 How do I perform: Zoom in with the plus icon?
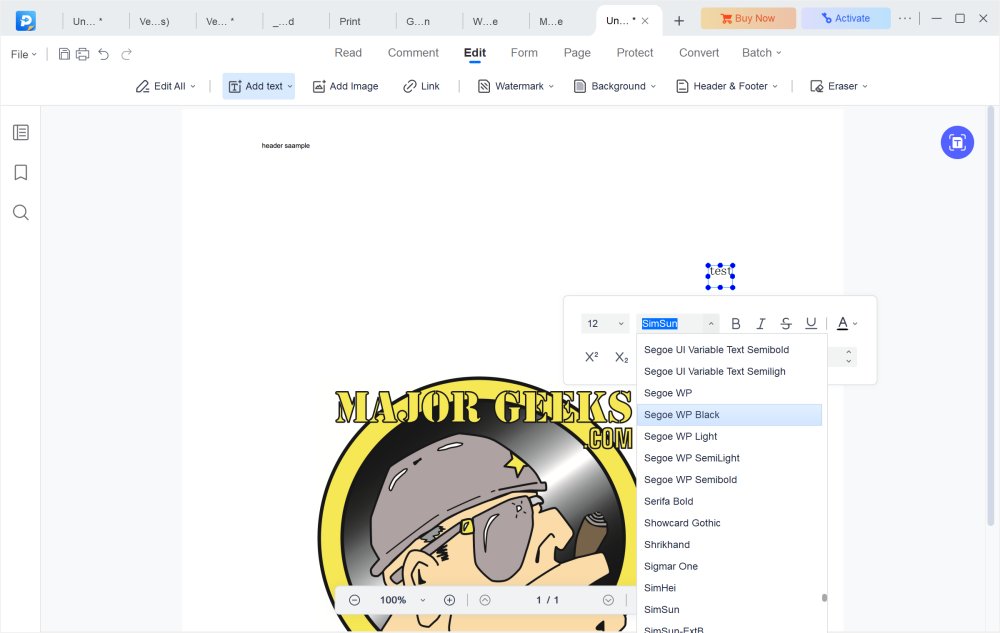point(449,600)
